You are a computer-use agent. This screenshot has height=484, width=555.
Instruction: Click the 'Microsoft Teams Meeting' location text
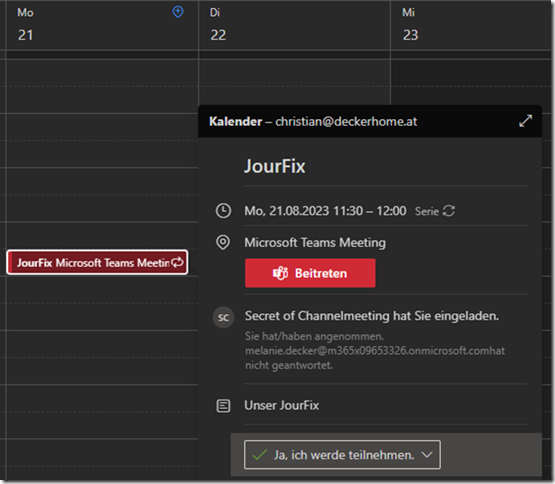click(315, 243)
